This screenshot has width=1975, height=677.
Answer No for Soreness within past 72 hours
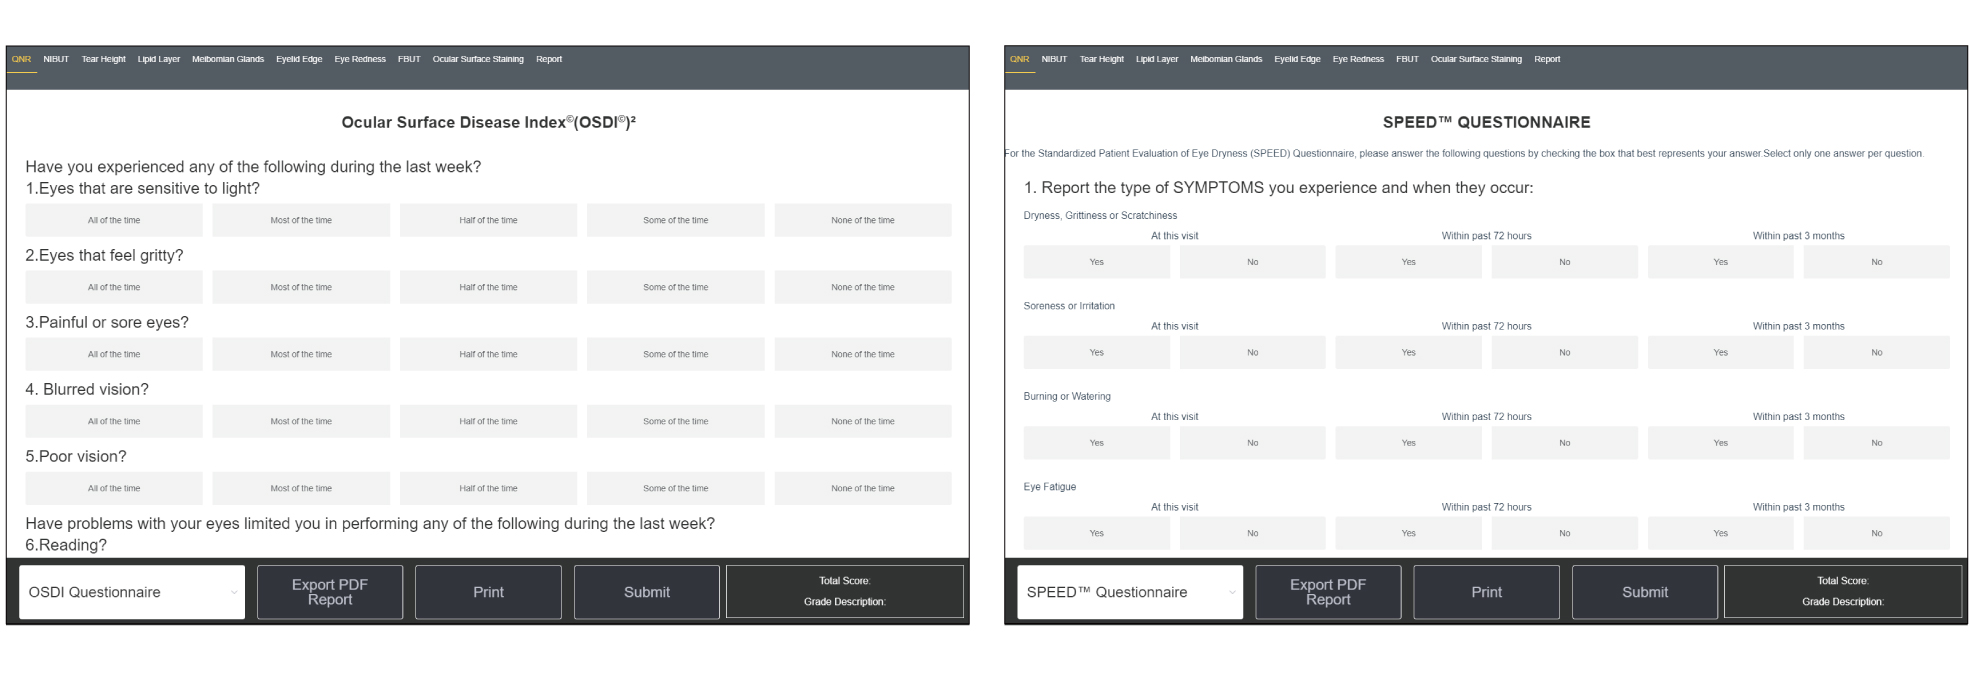click(x=1564, y=352)
